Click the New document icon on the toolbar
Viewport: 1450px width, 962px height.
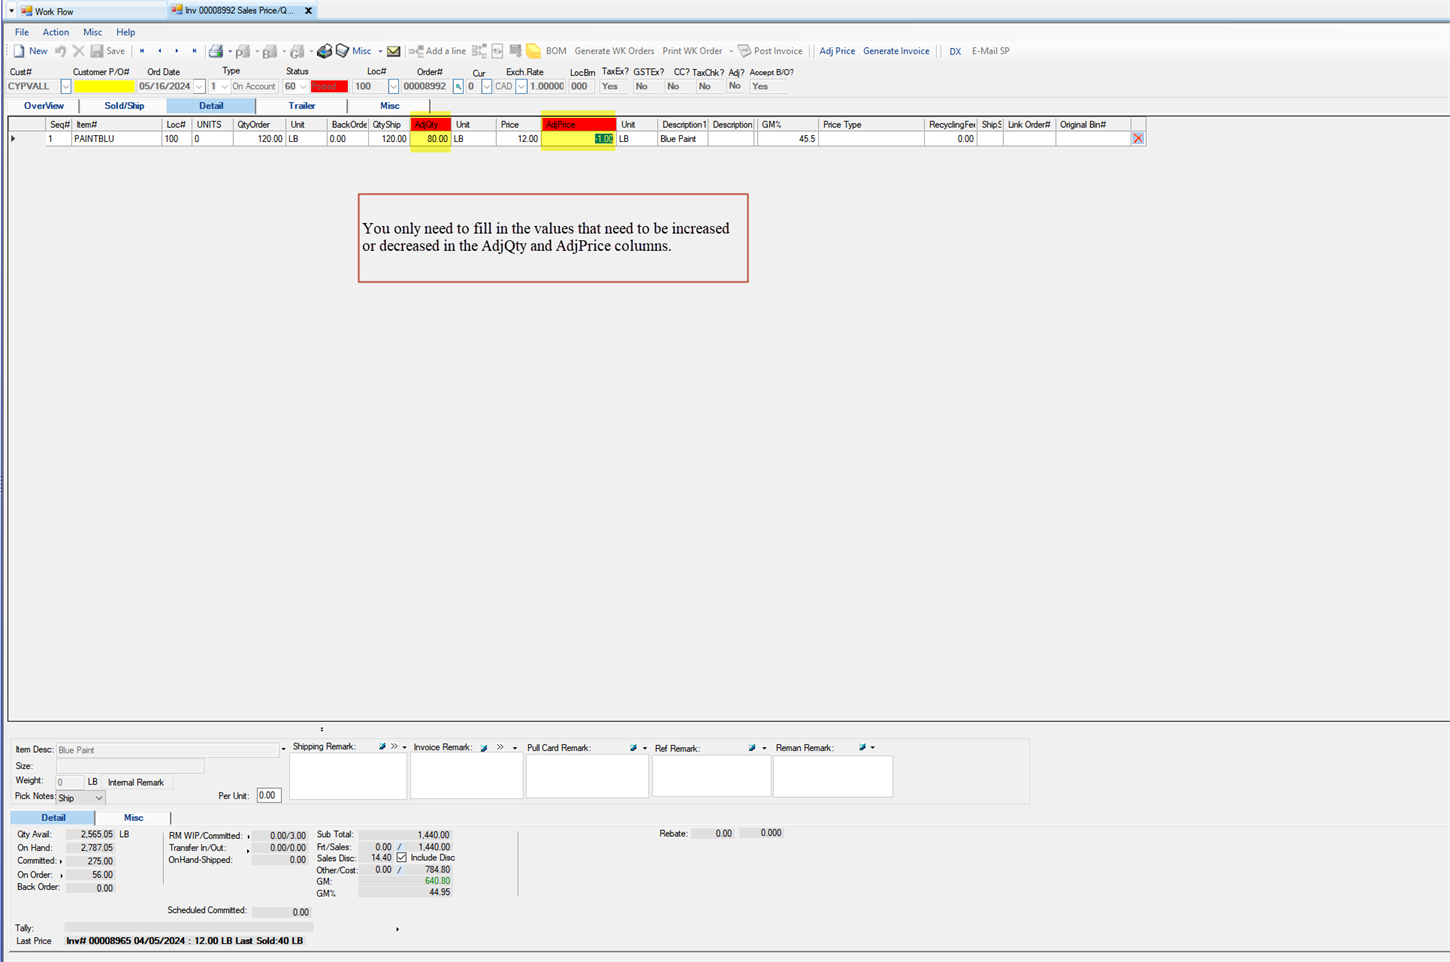point(19,50)
